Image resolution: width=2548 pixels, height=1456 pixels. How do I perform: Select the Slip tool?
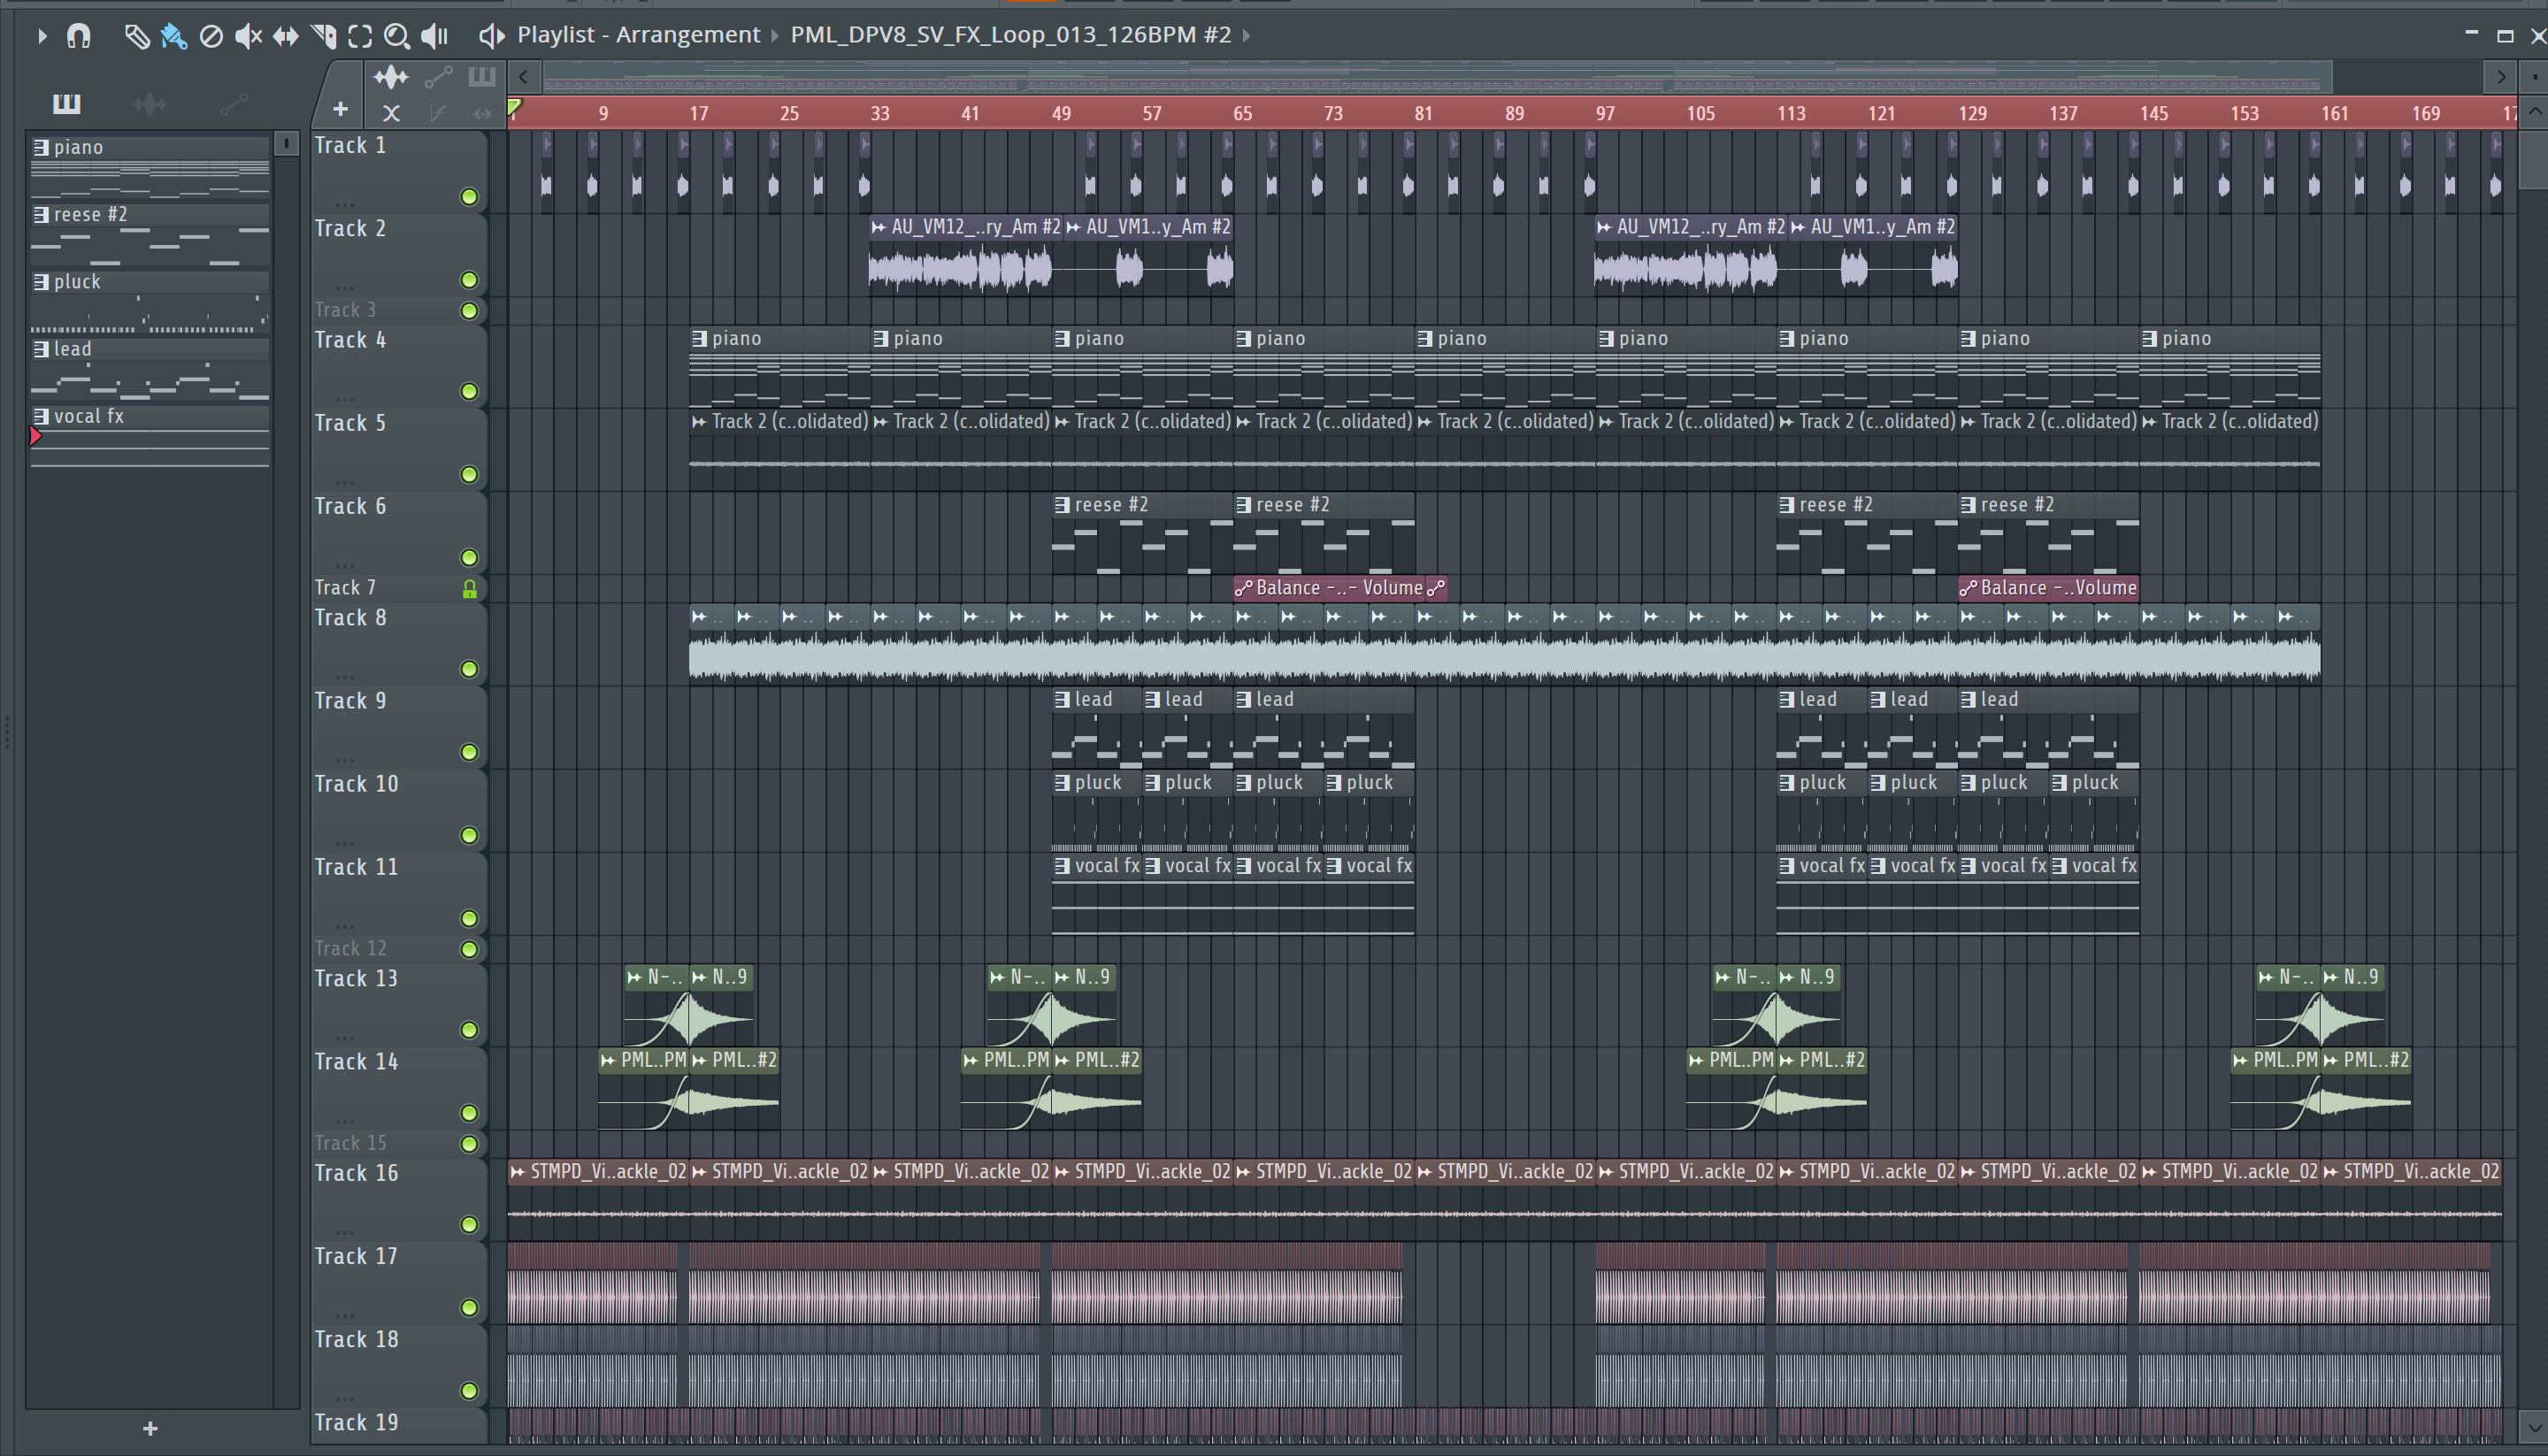286,36
